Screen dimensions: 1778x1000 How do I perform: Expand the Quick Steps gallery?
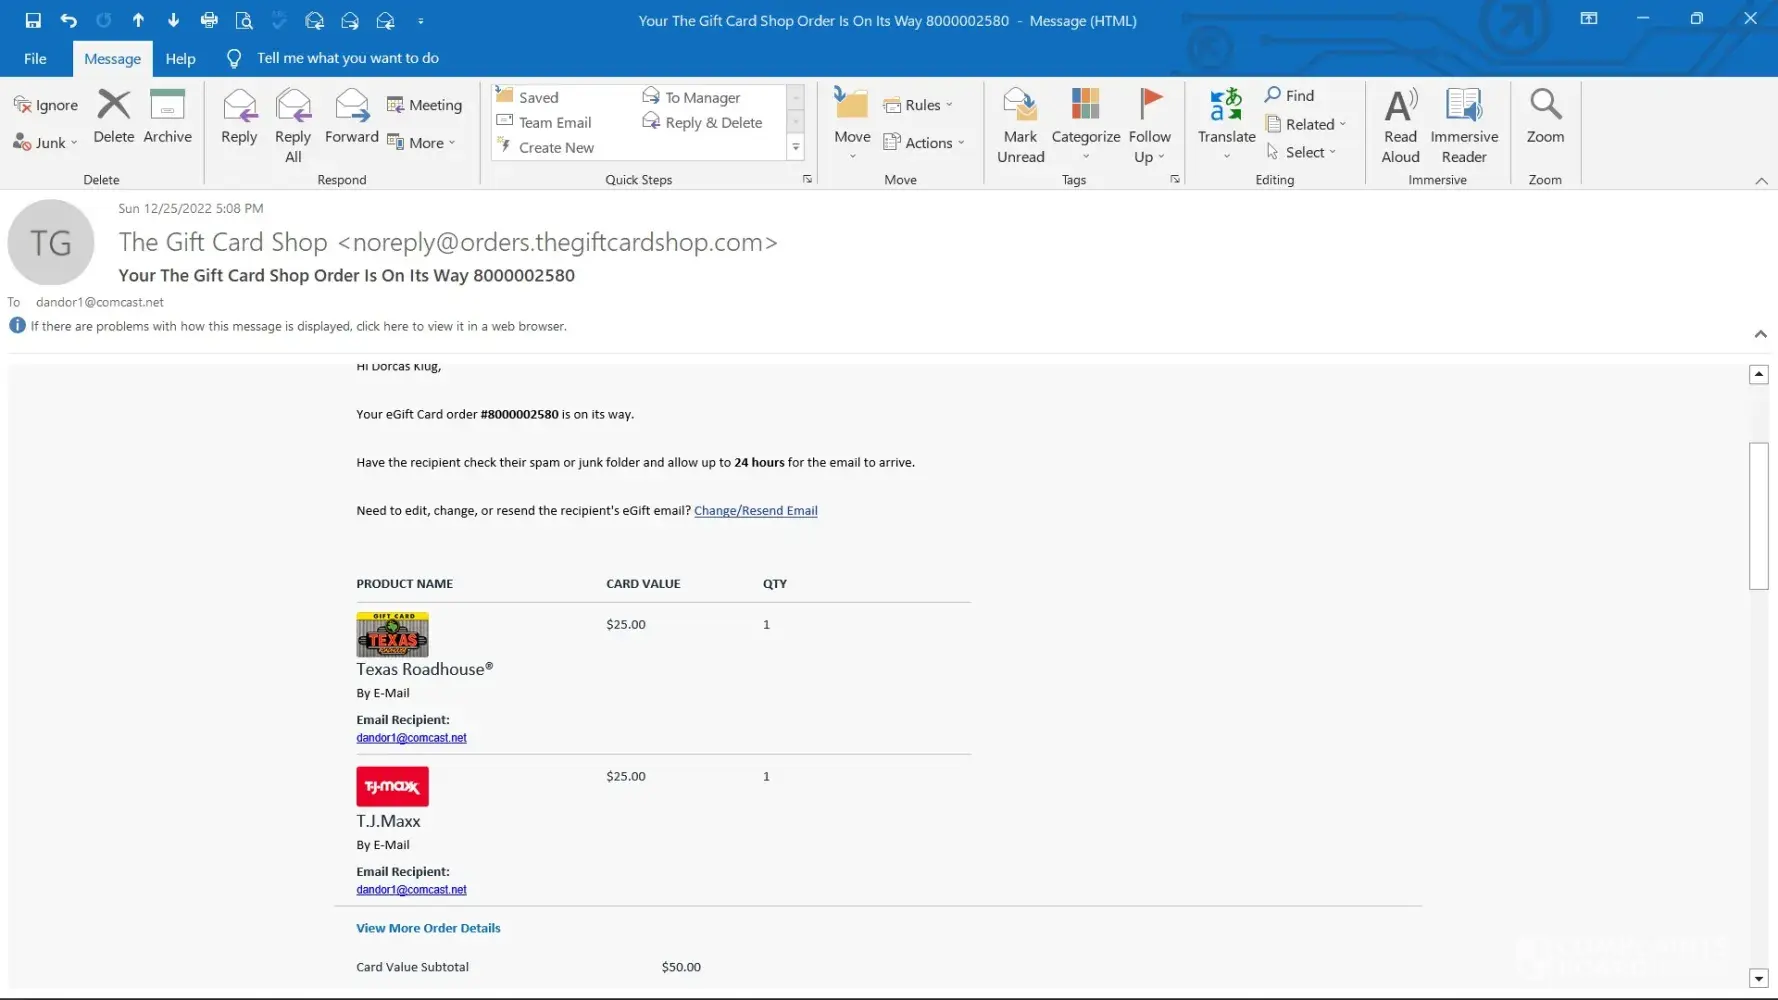point(796,147)
